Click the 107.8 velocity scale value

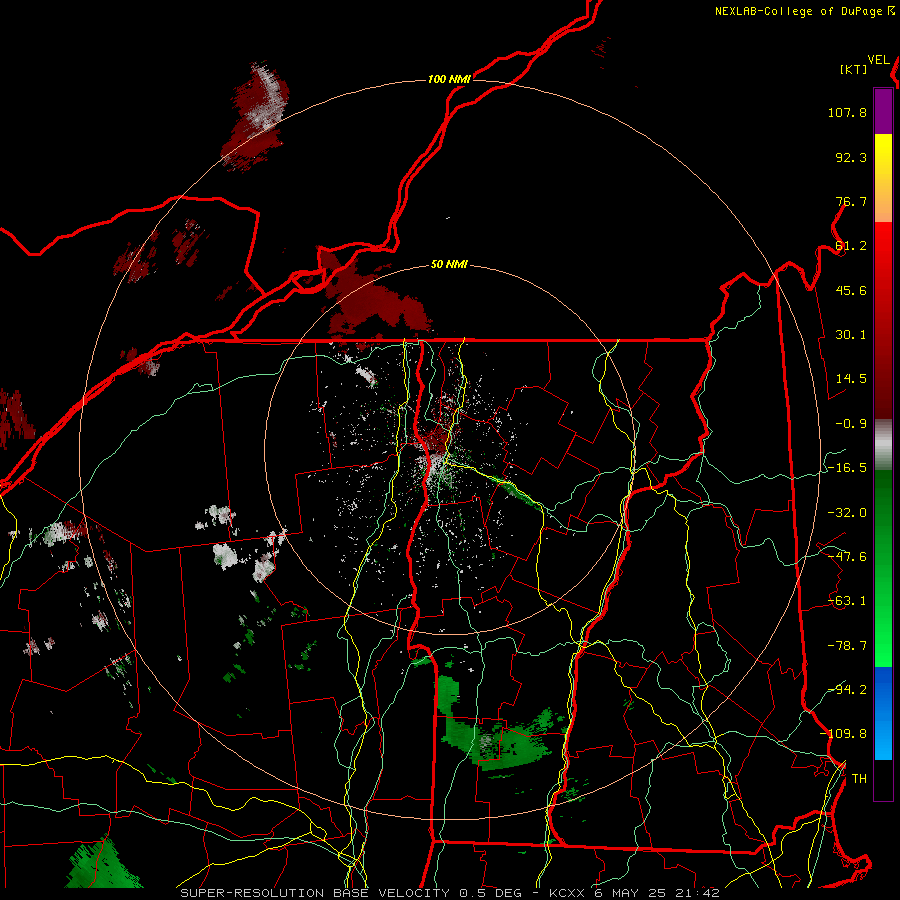pos(847,112)
